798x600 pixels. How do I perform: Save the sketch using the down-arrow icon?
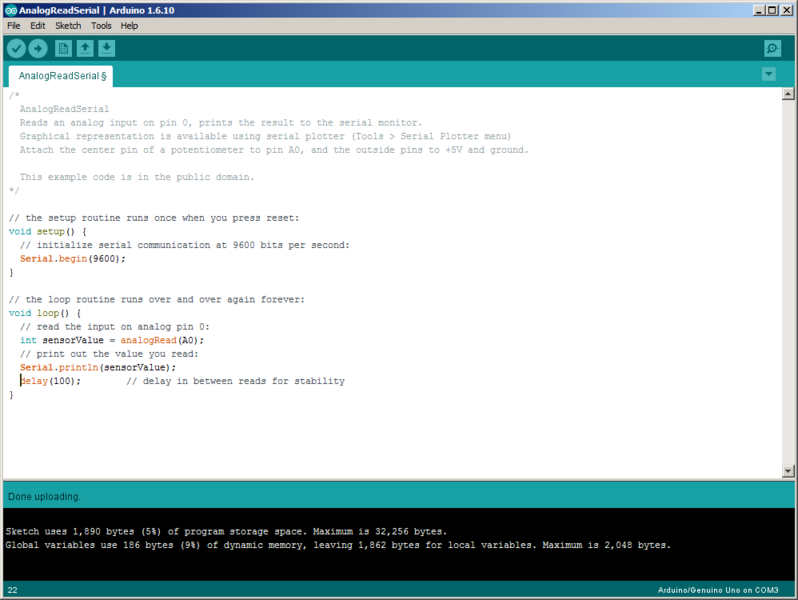click(x=106, y=48)
